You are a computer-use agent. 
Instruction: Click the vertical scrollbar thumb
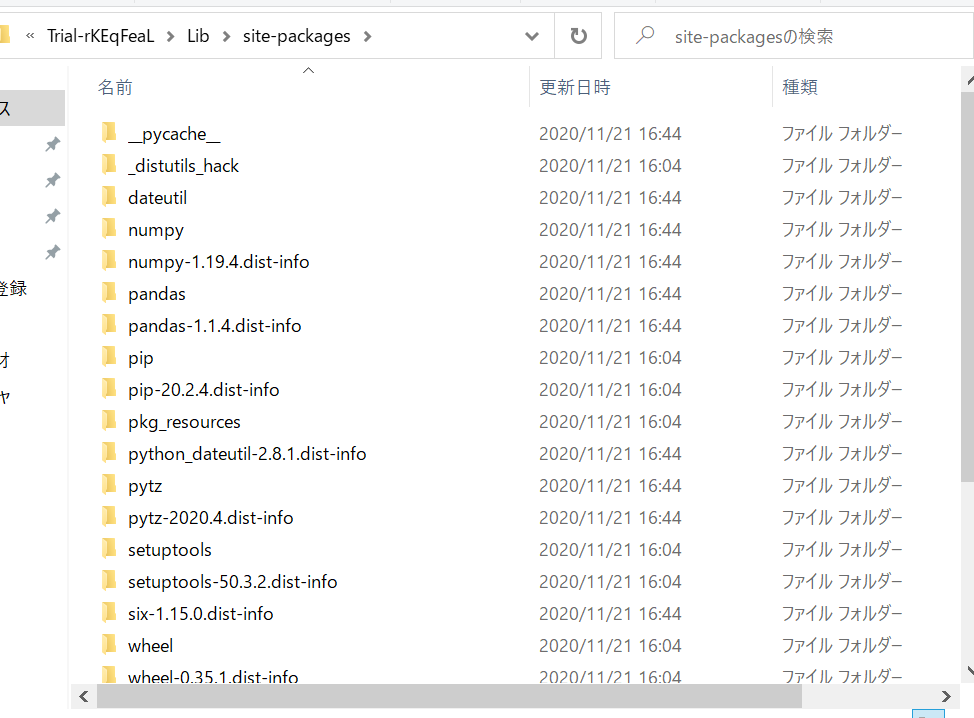click(967, 287)
